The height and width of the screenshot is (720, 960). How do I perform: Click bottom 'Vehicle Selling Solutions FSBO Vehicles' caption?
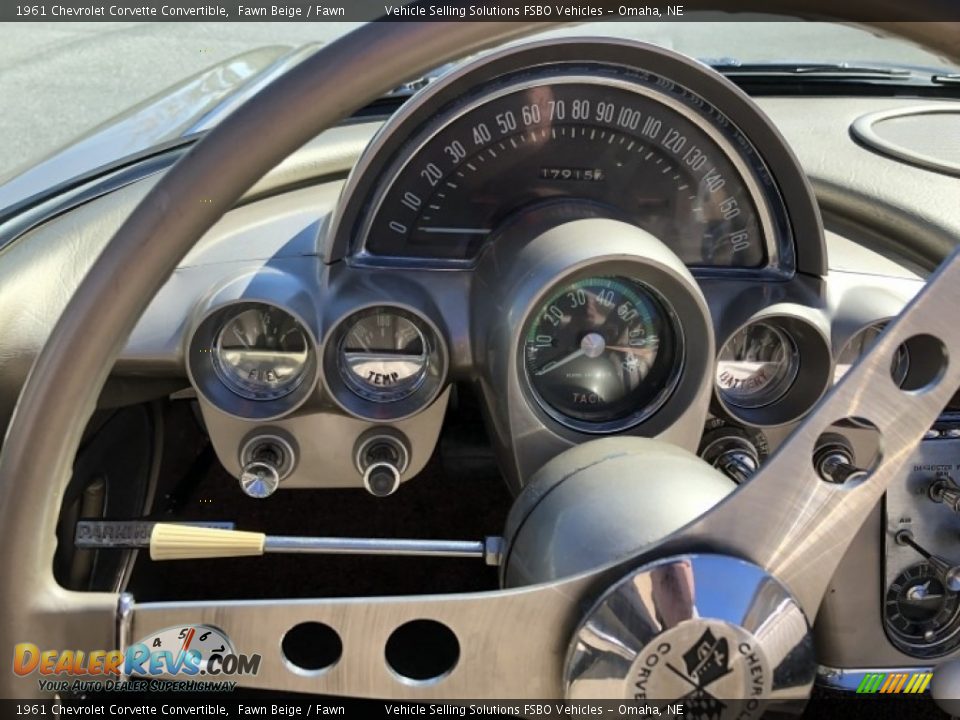tap(493, 710)
